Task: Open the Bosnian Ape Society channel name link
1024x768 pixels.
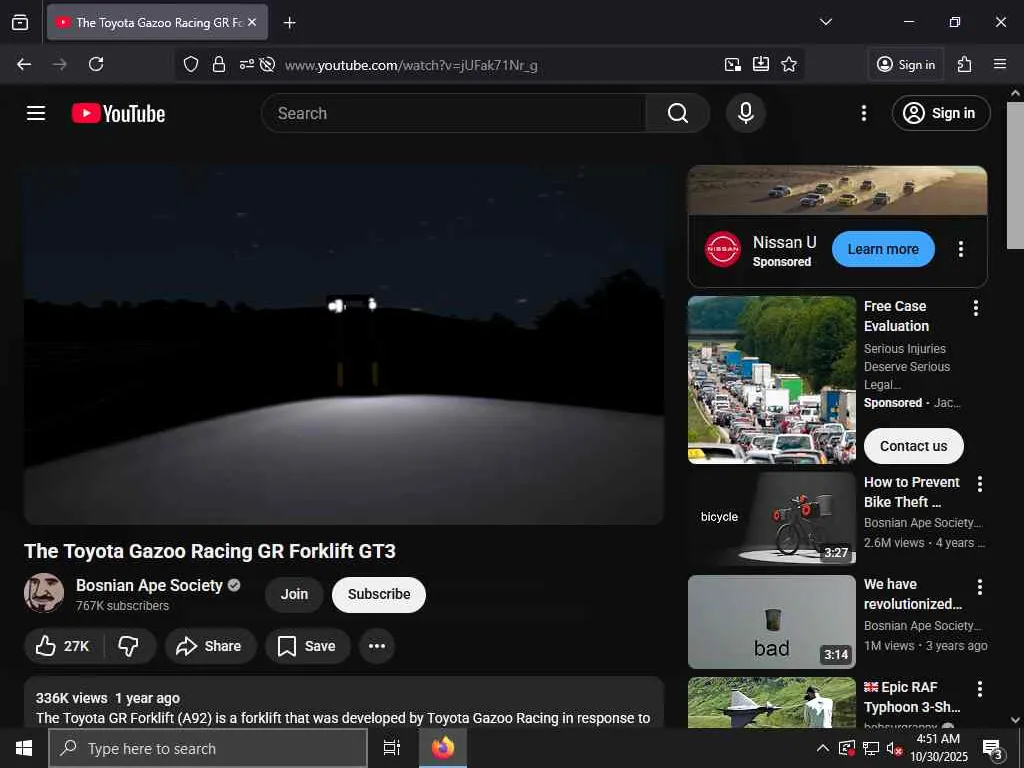Action: click(x=149, y=585)
